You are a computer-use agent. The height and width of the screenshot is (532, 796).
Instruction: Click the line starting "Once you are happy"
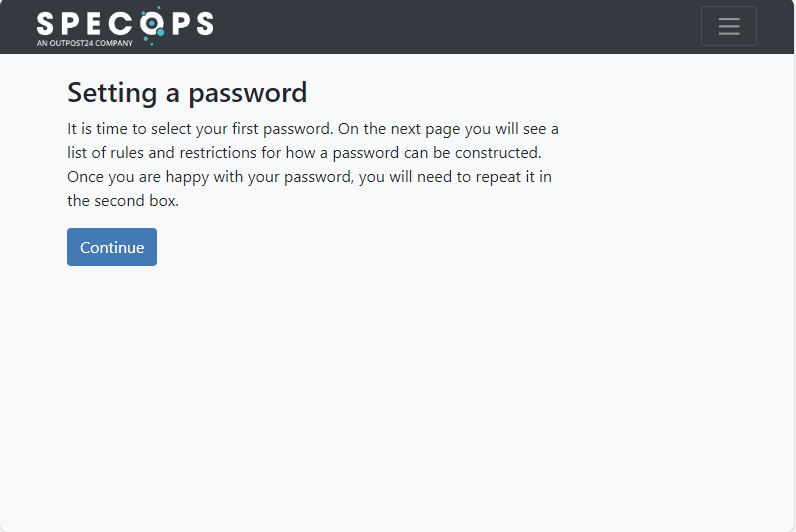click(309, 177)
